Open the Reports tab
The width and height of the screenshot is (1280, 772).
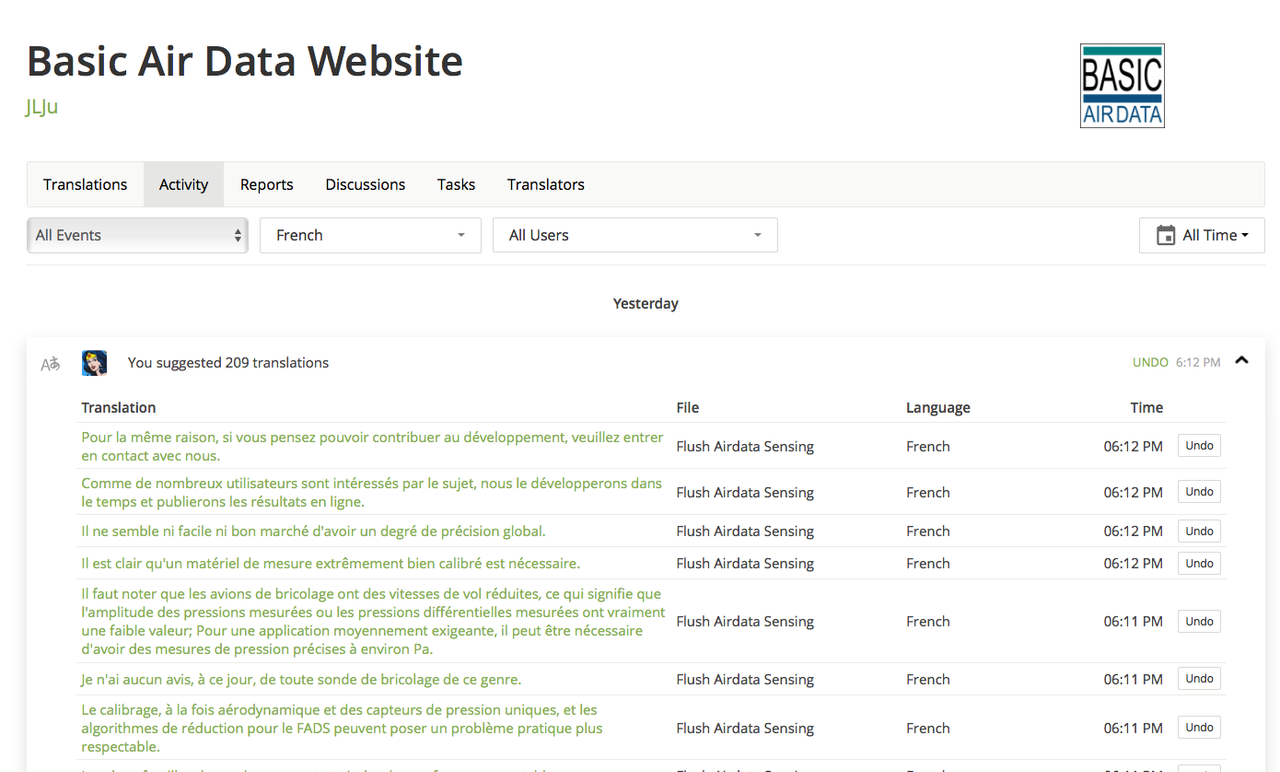[266, 184]
